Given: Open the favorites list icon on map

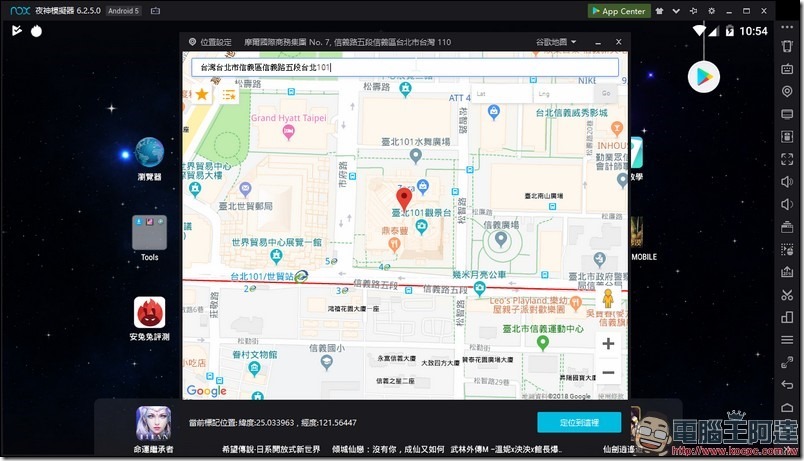Looking at the screenshot, I should 229,95.
